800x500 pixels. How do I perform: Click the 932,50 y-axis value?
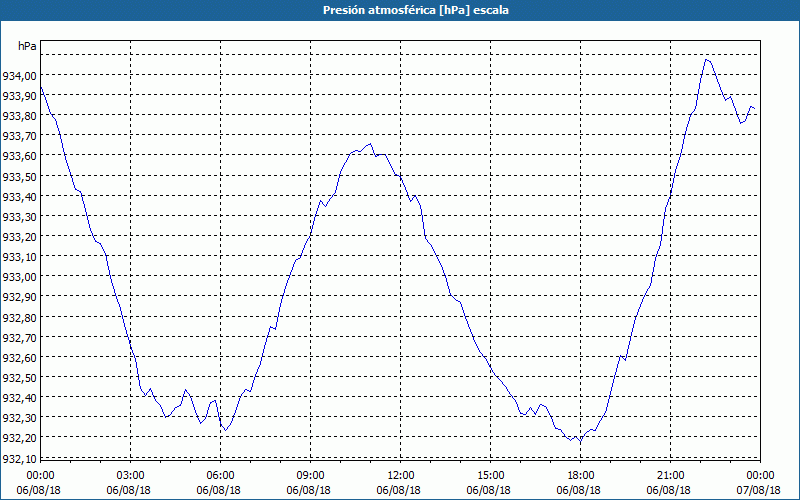19,378
